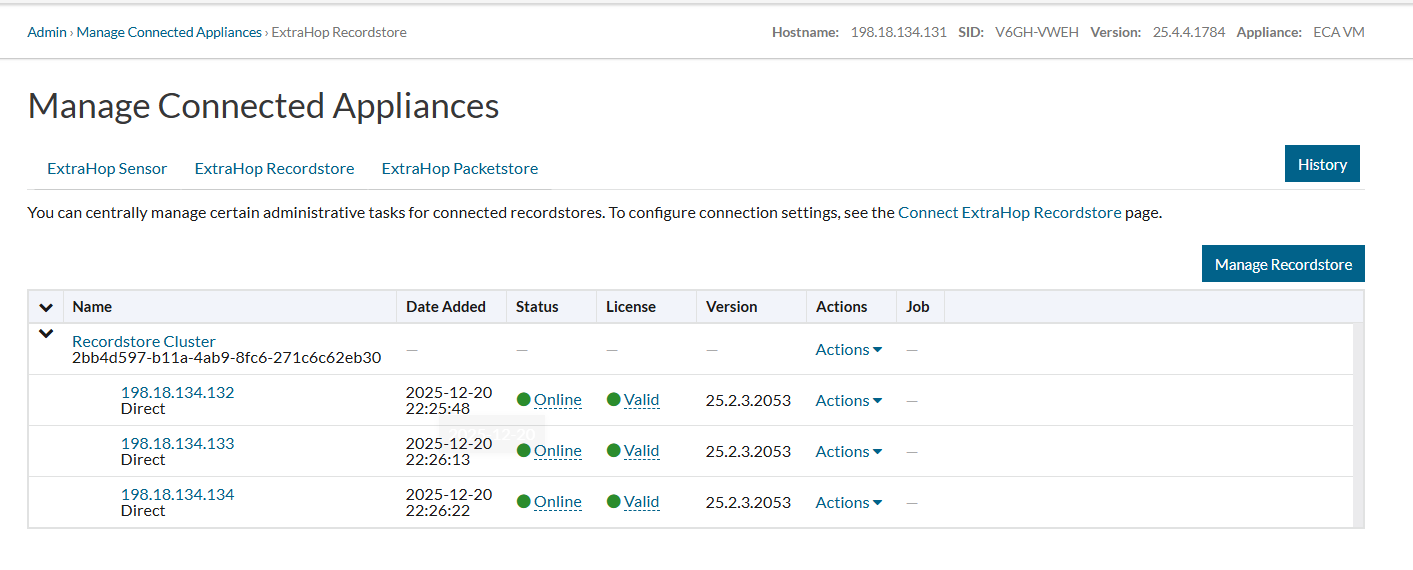The width and height of the screenshot is (1413, 570).
Task: Click Direct label under 198.18.134.133
Action: pos(143,459)
